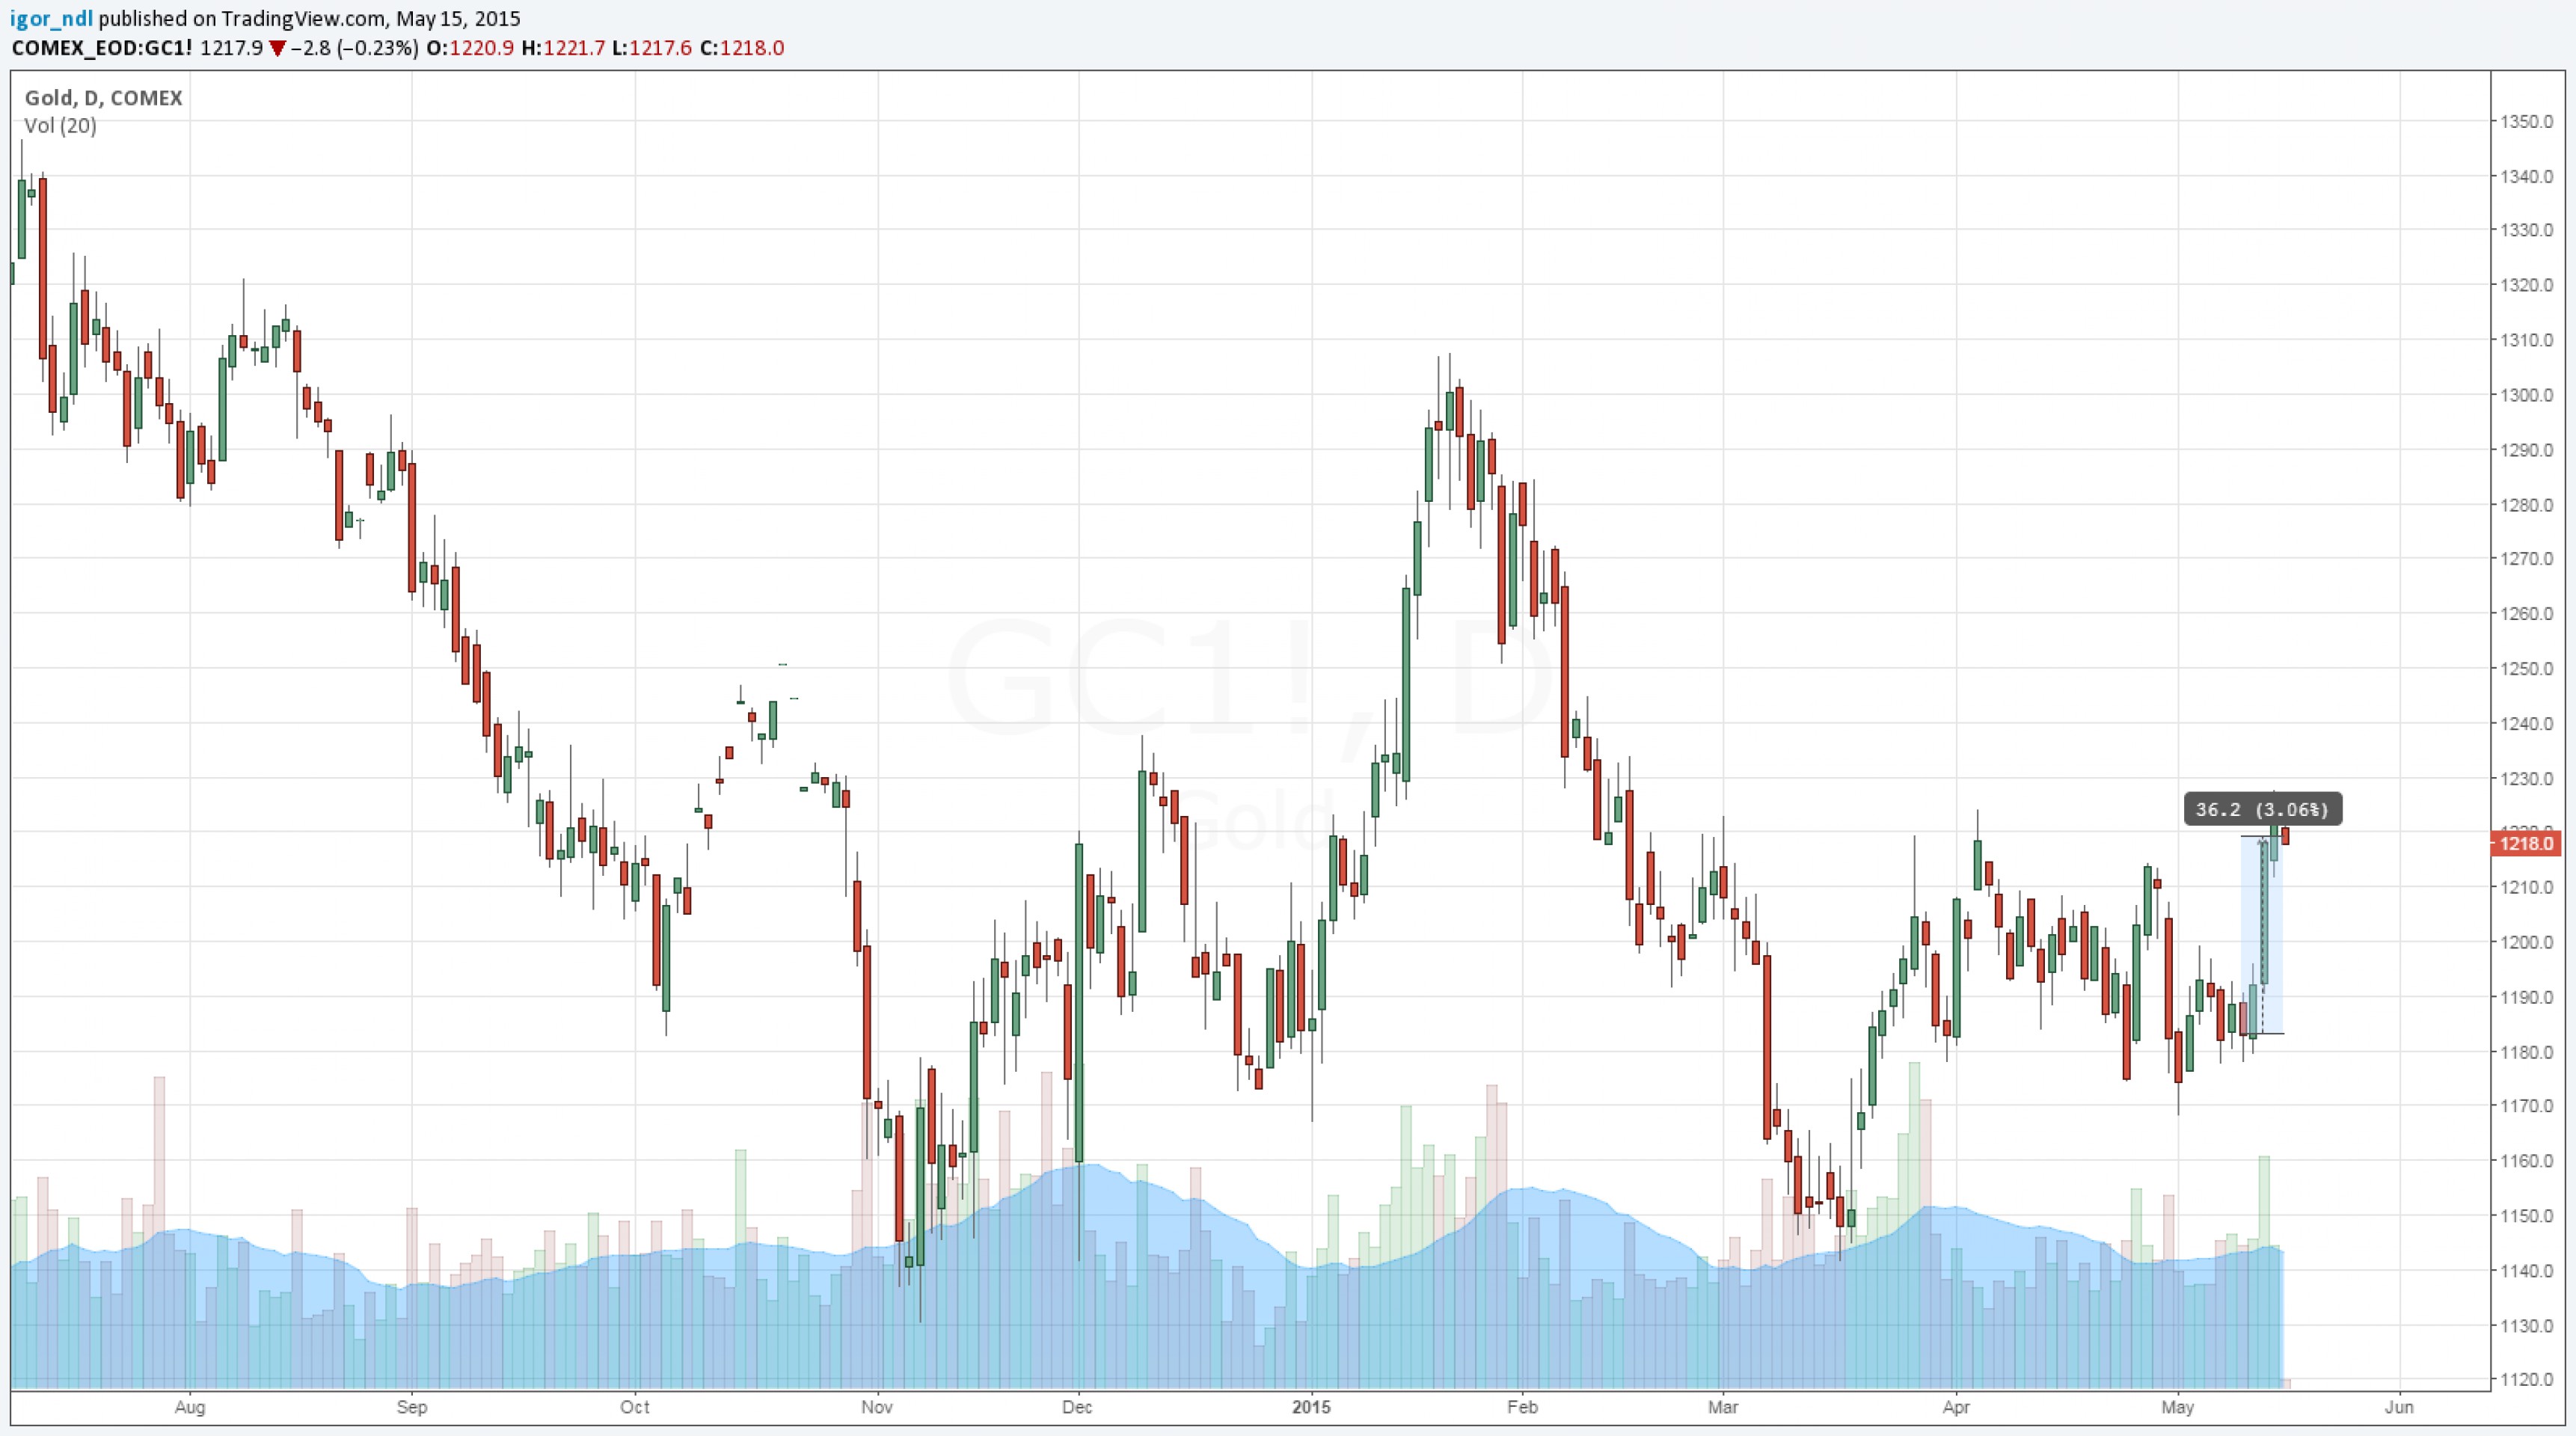Click the 1300.0 price axis label
2576x1436 pixels.
2526,396
